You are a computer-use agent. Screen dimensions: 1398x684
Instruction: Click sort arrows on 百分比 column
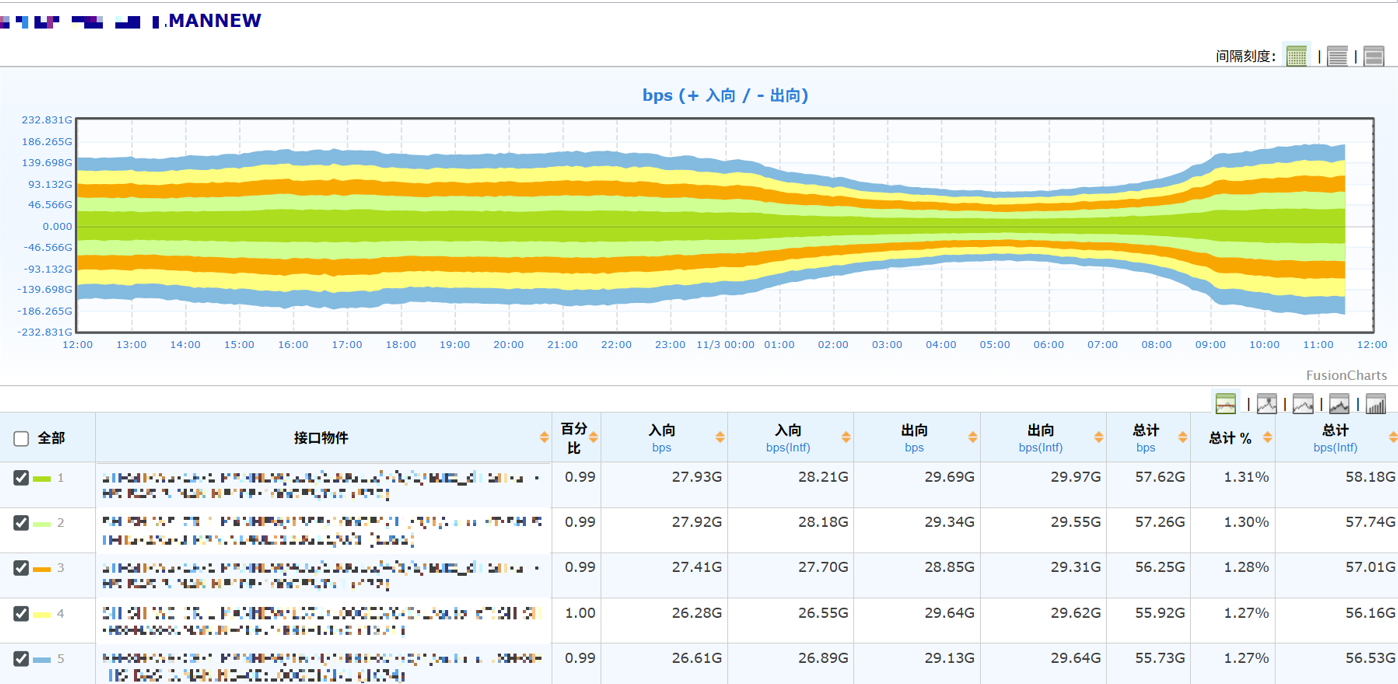pos(593,438)
